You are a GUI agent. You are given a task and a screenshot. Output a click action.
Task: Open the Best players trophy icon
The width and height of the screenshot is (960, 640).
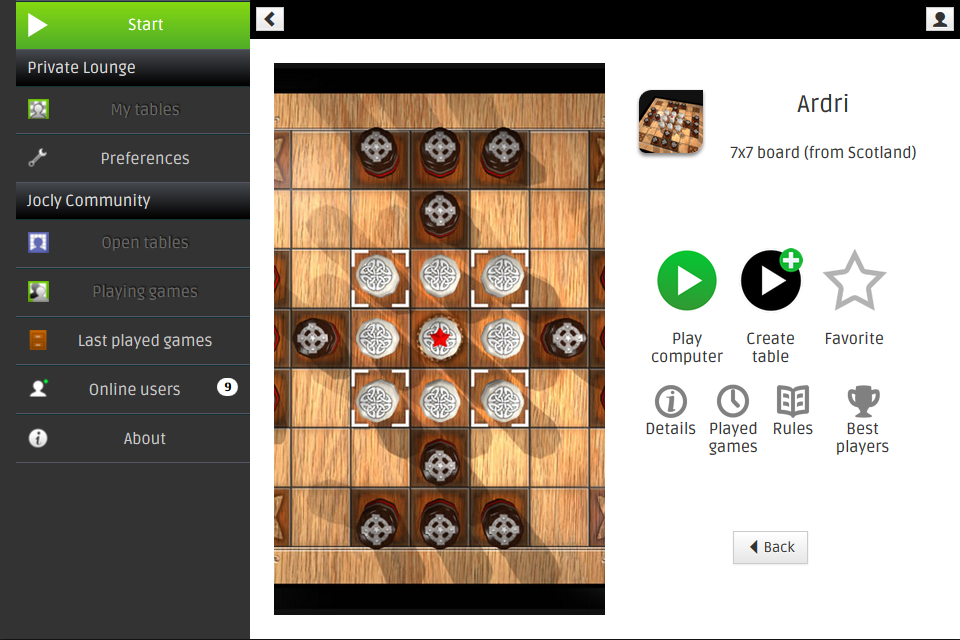coord(863,402)
